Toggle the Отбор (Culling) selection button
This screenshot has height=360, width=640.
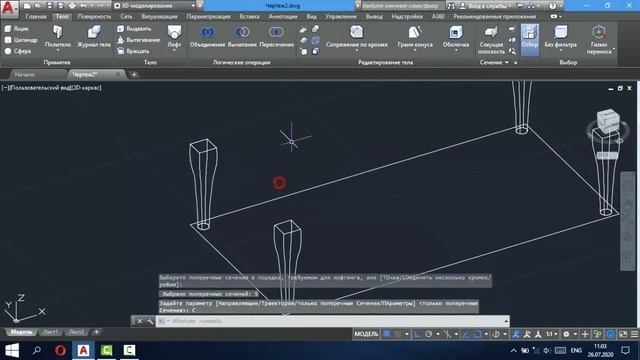530,39
